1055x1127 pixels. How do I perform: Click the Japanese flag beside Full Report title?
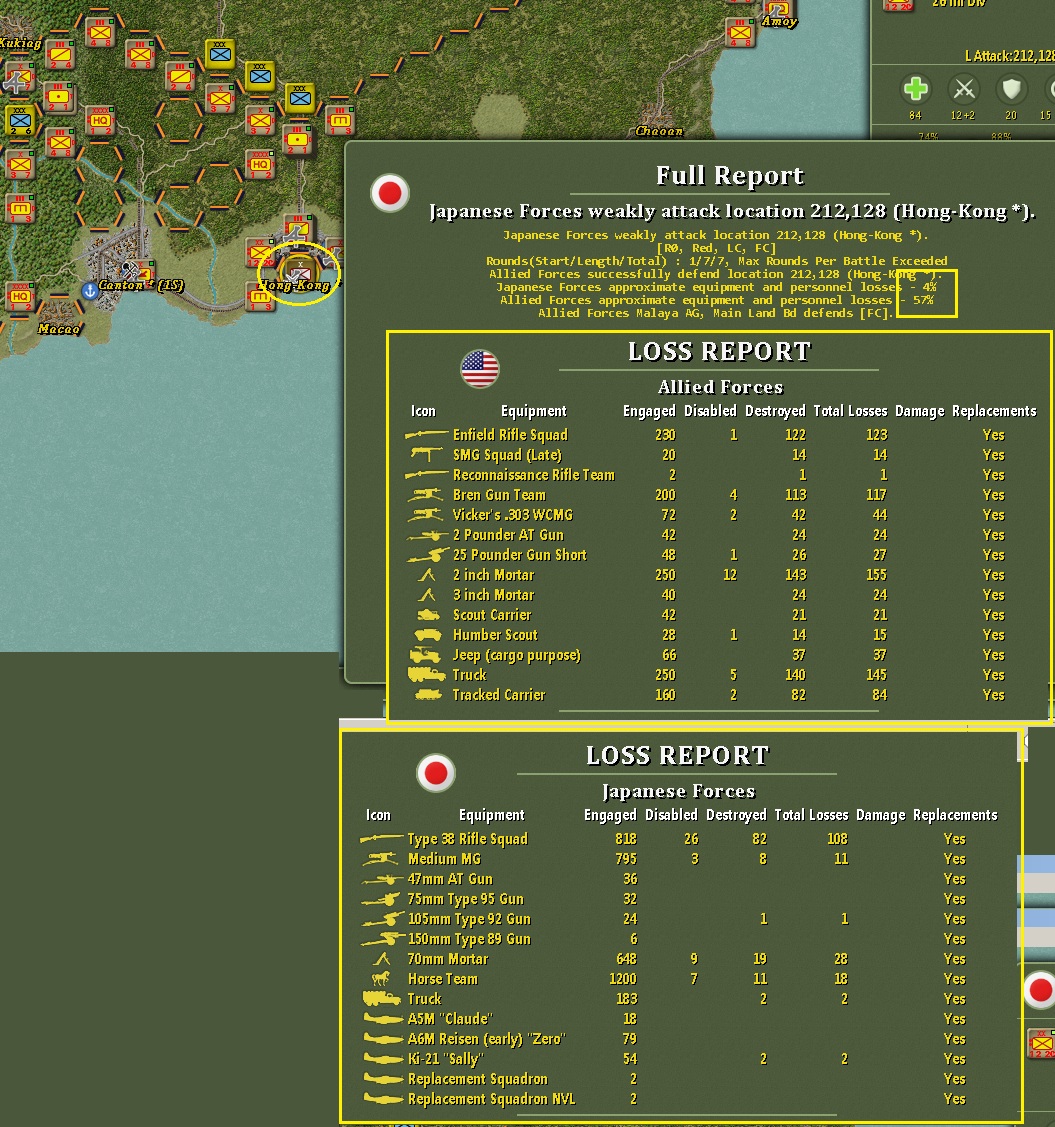point(390,193)
